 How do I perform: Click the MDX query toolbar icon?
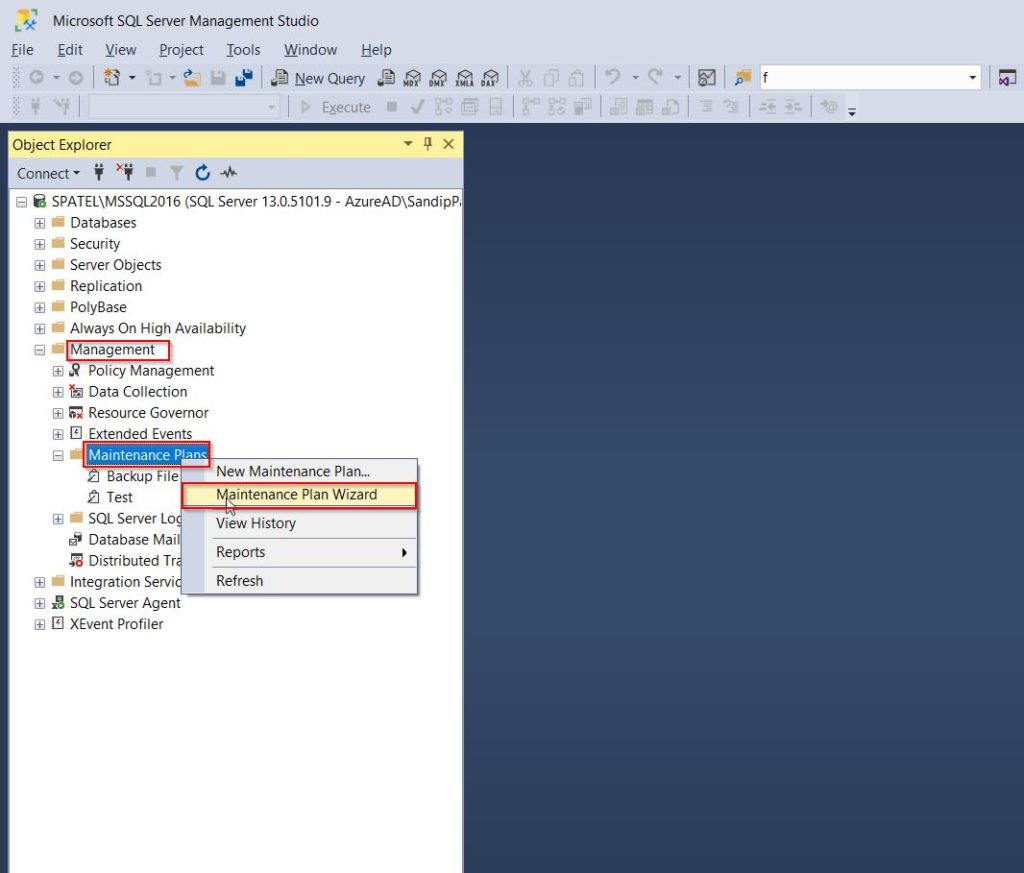tap(412, 78)
